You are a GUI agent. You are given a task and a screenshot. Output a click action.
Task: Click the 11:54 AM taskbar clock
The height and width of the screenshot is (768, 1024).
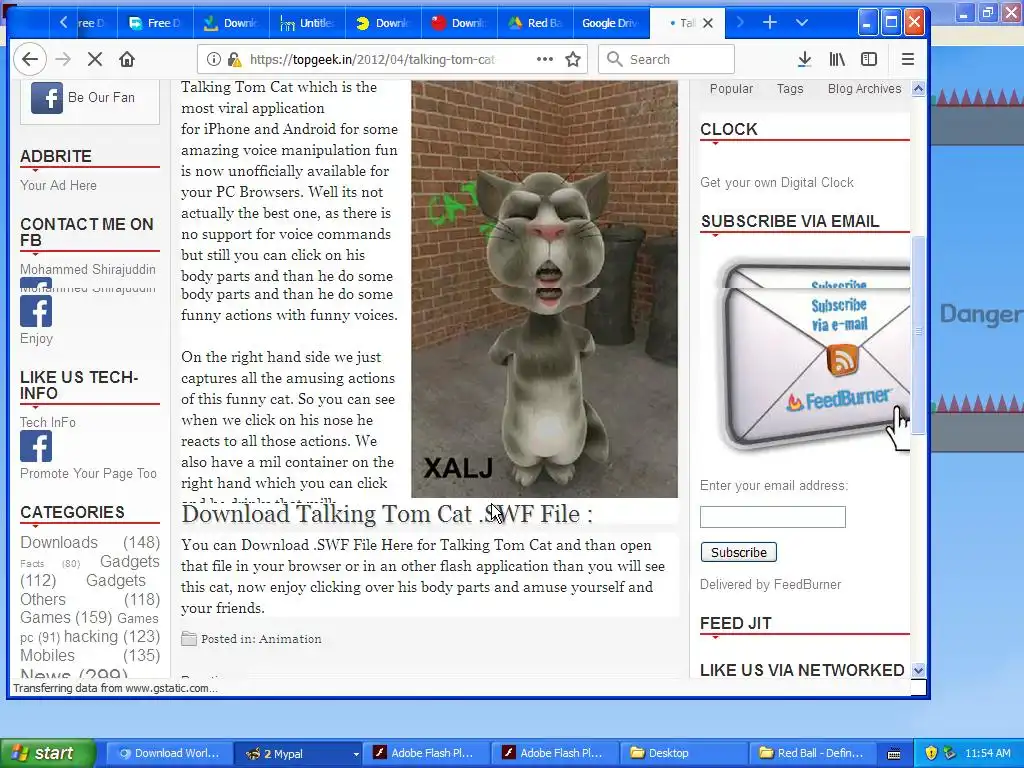point(987,753)
